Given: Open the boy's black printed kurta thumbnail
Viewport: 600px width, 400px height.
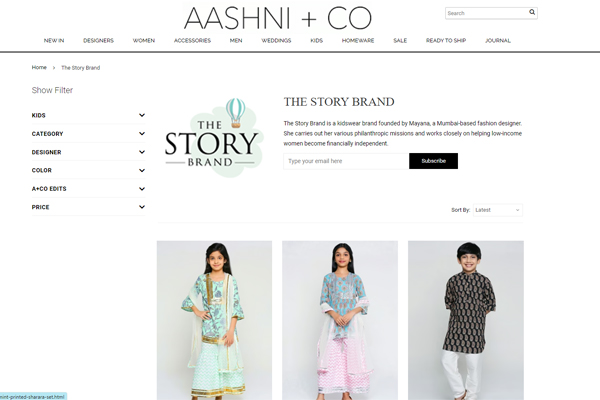Looking at the screenshot, I should point(466,320).
